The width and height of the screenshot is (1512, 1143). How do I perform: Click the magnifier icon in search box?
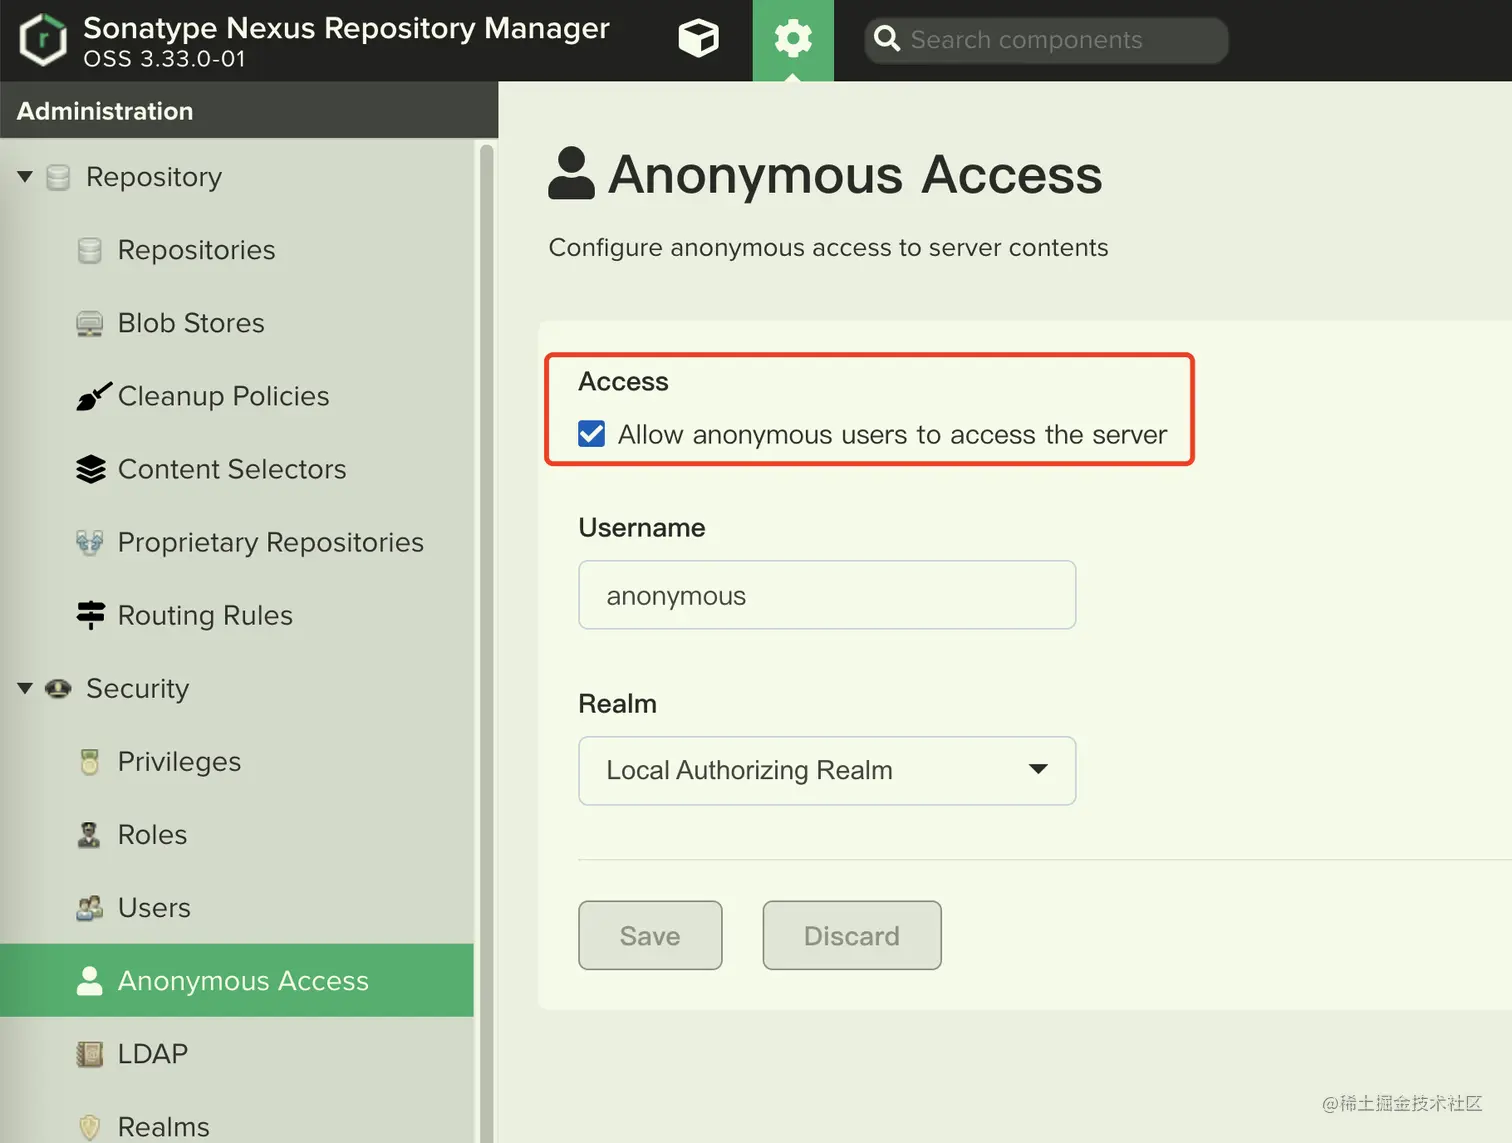pyautogui.click(x=887, y=39)
